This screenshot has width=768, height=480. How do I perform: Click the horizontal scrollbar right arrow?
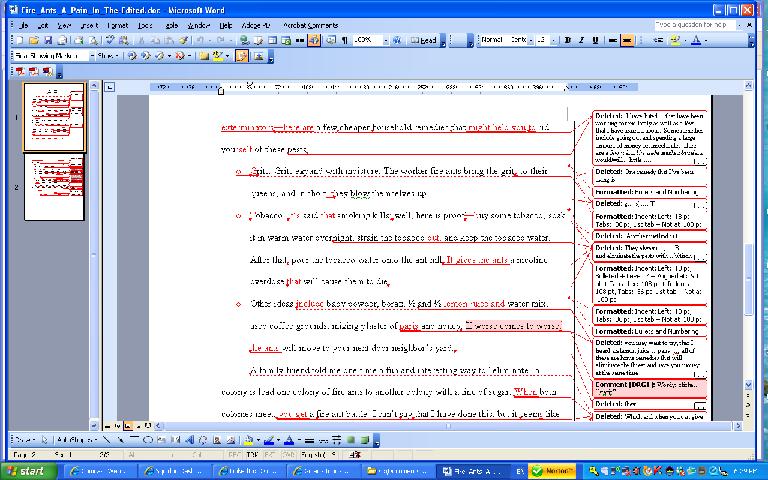pos(737,426)
